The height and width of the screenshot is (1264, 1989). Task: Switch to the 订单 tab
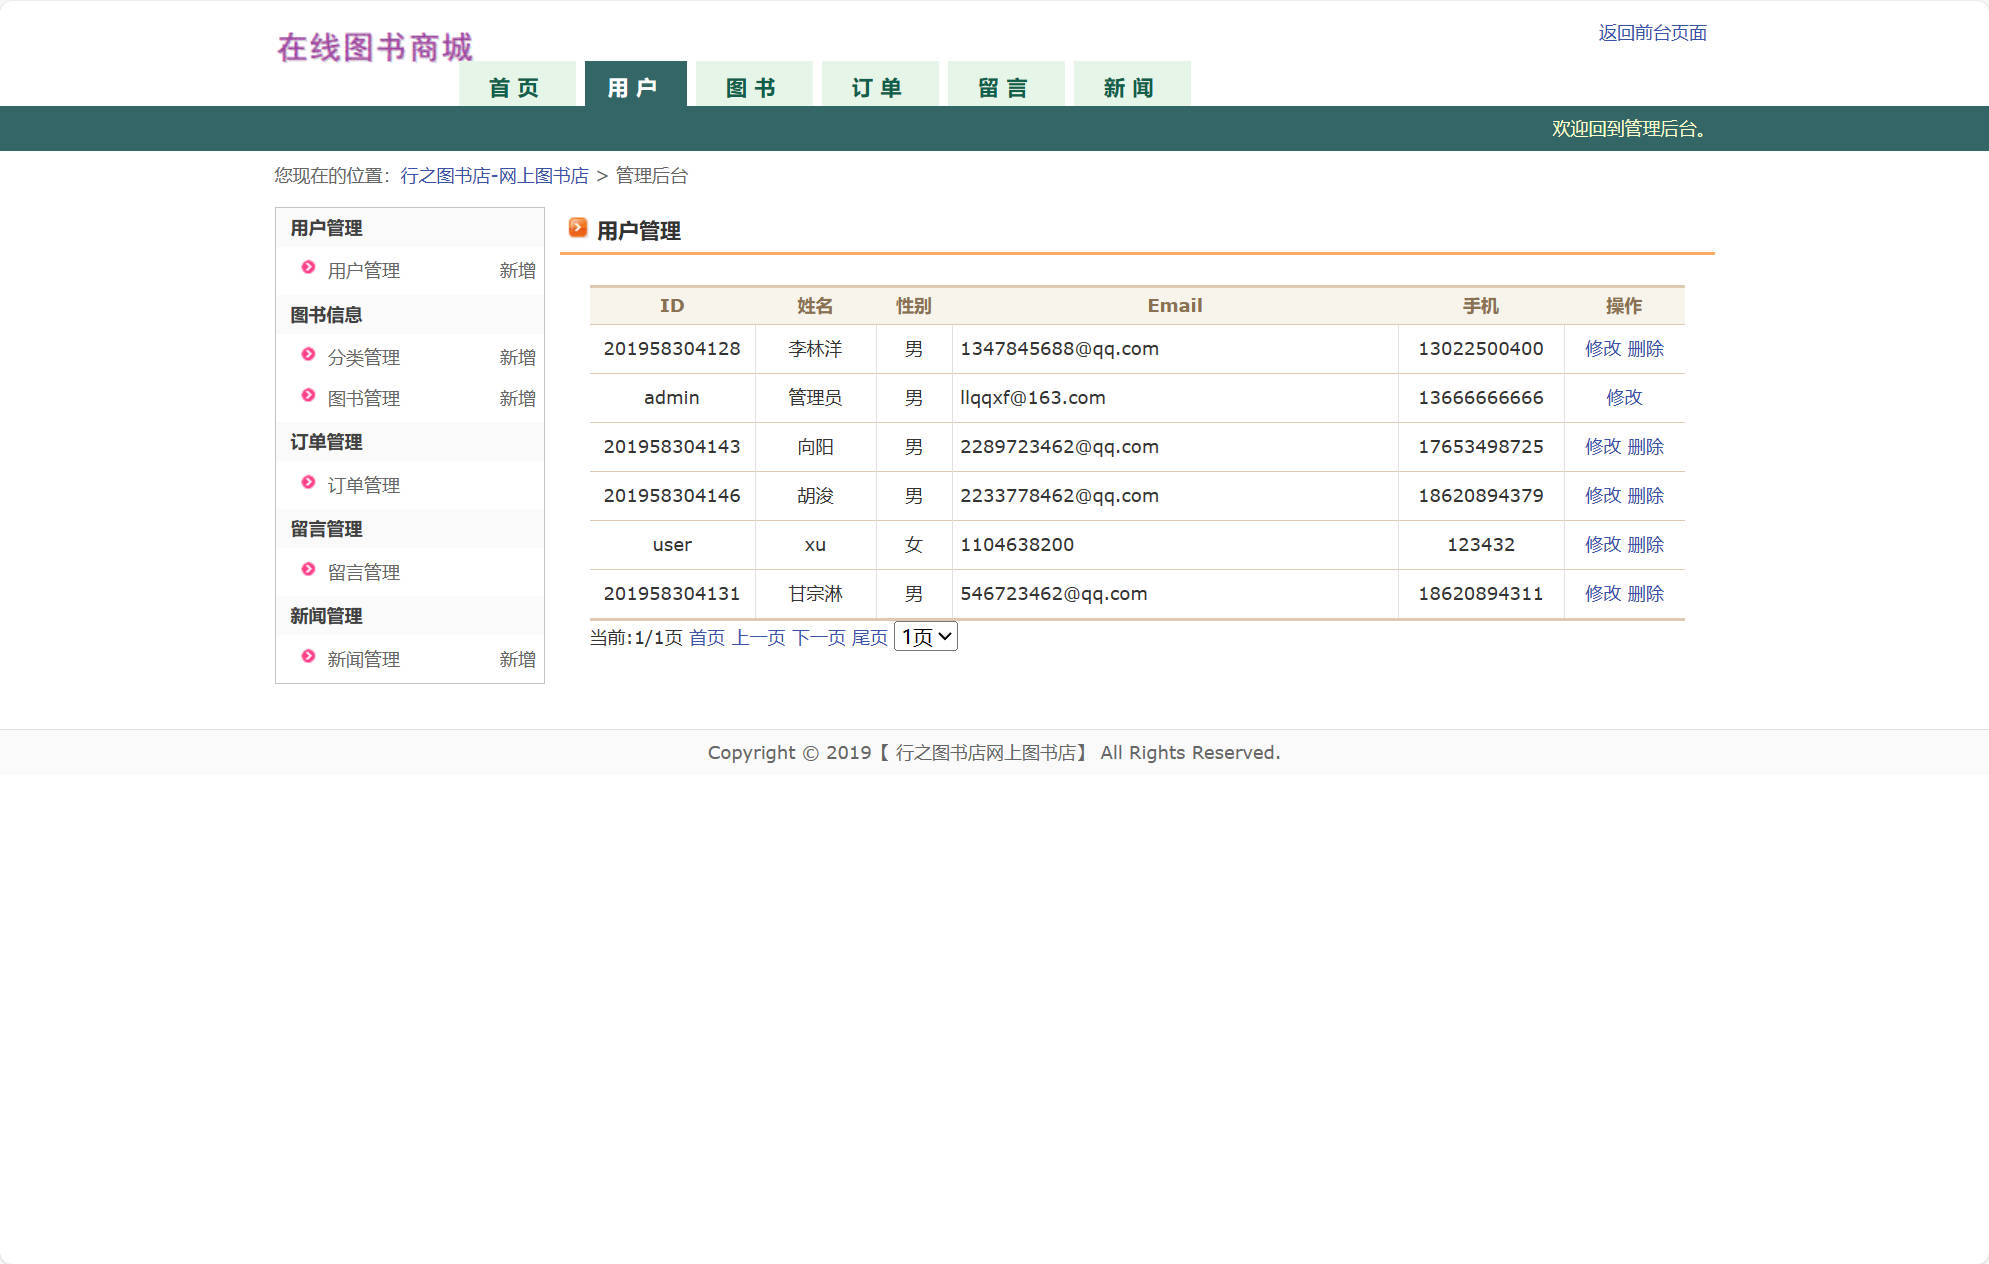pyautogui.click(x=879, y=86)
